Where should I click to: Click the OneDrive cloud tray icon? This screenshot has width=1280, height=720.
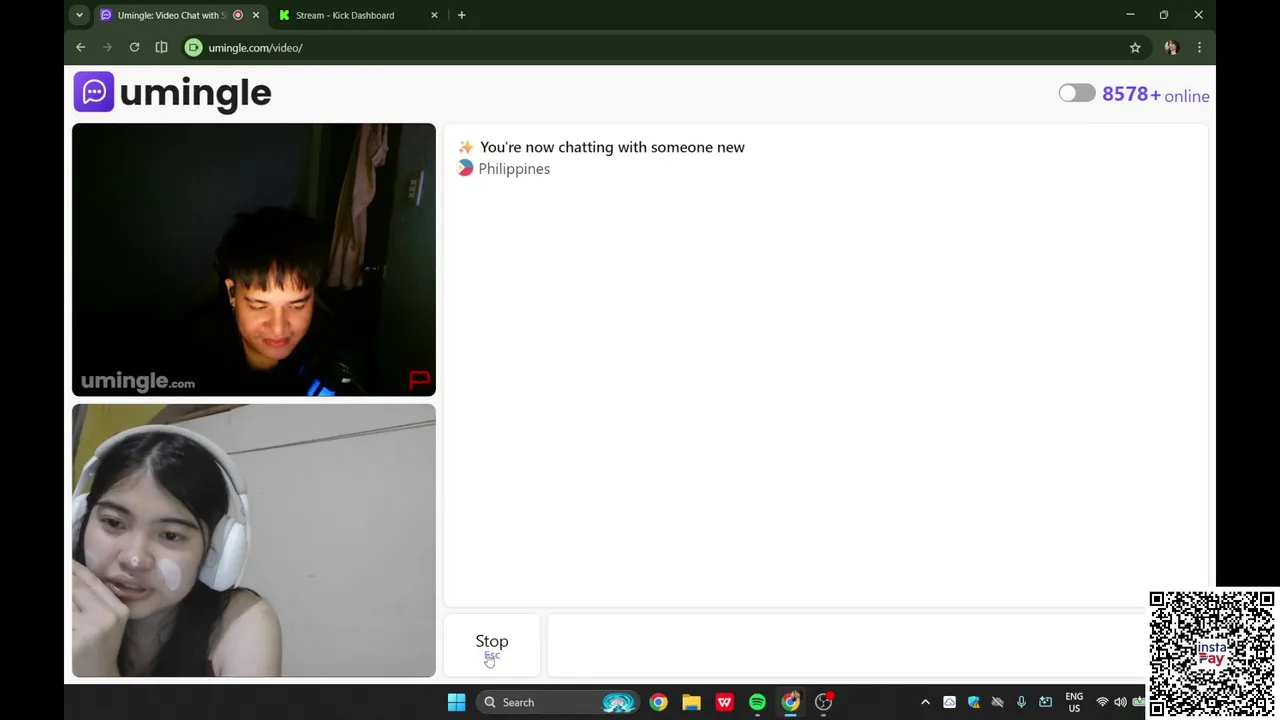949,702
